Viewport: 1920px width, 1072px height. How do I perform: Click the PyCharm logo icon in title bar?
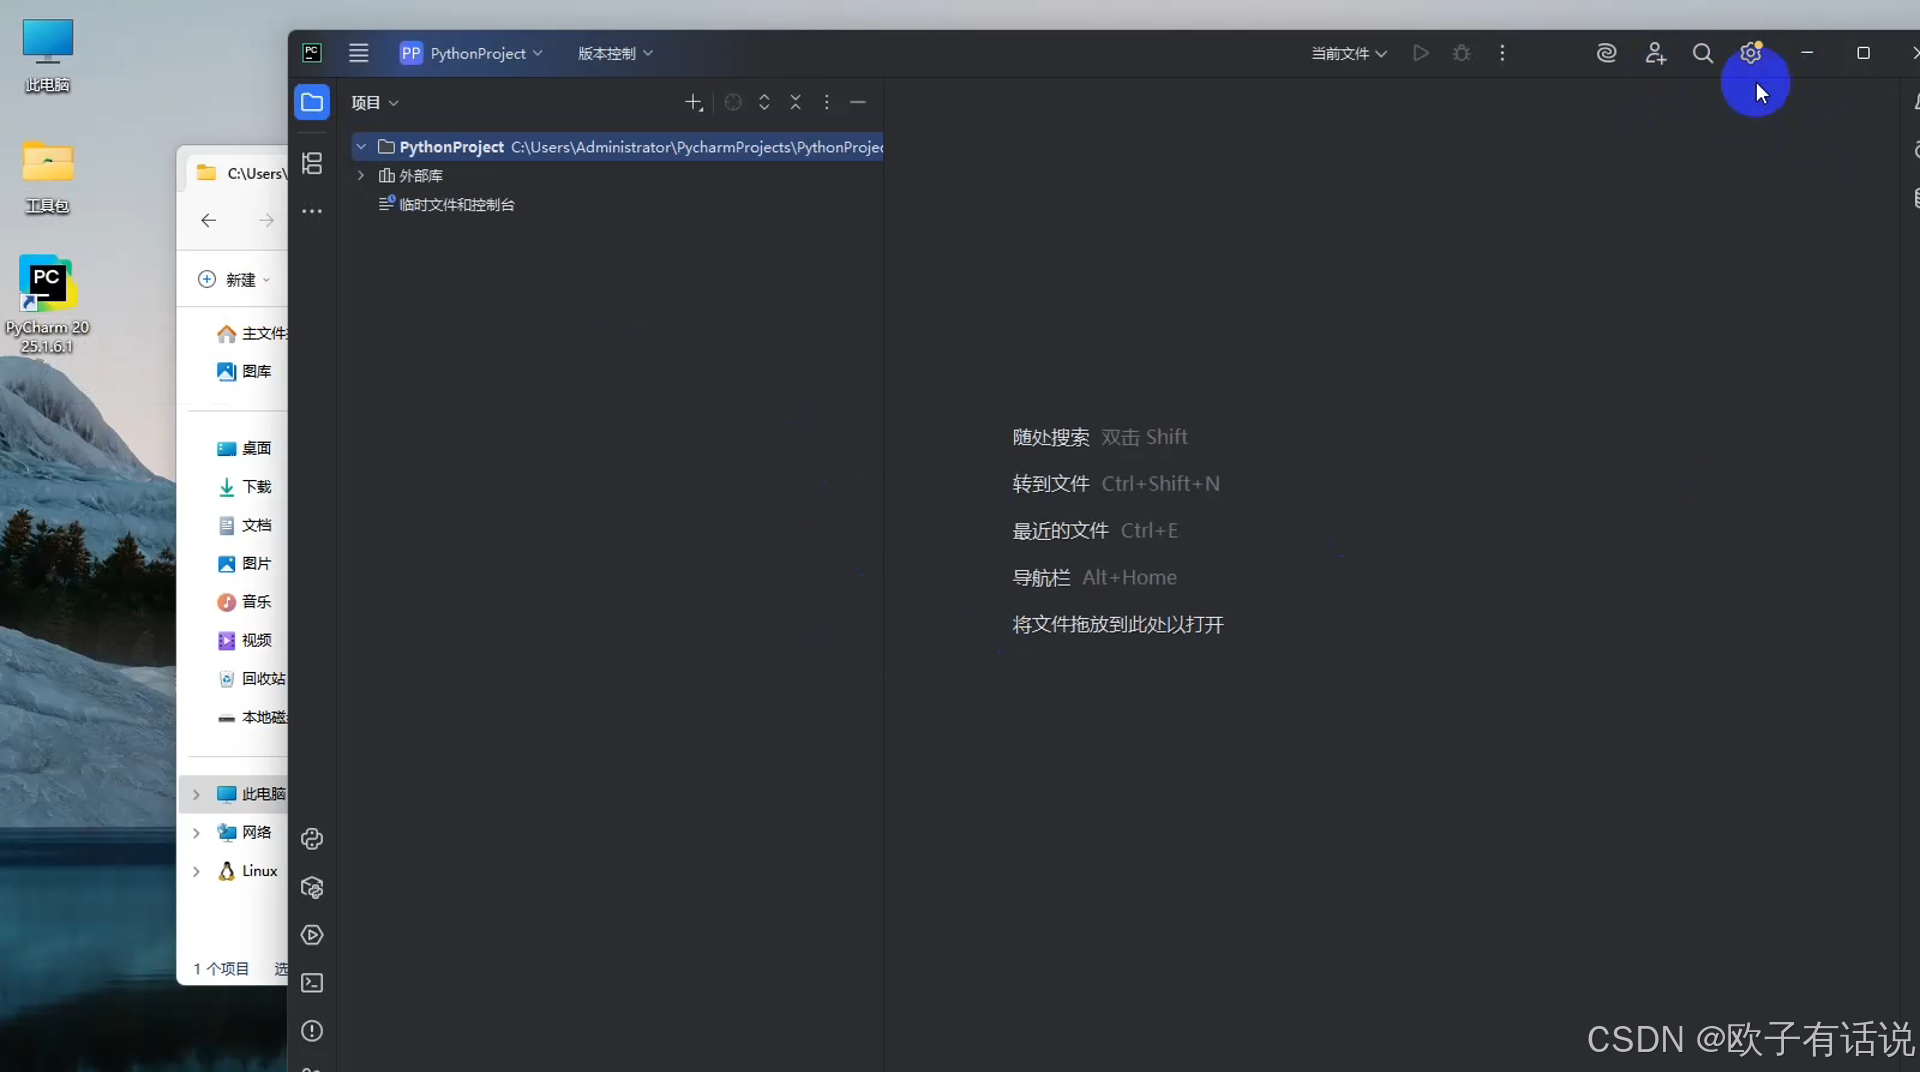point(312,53)
